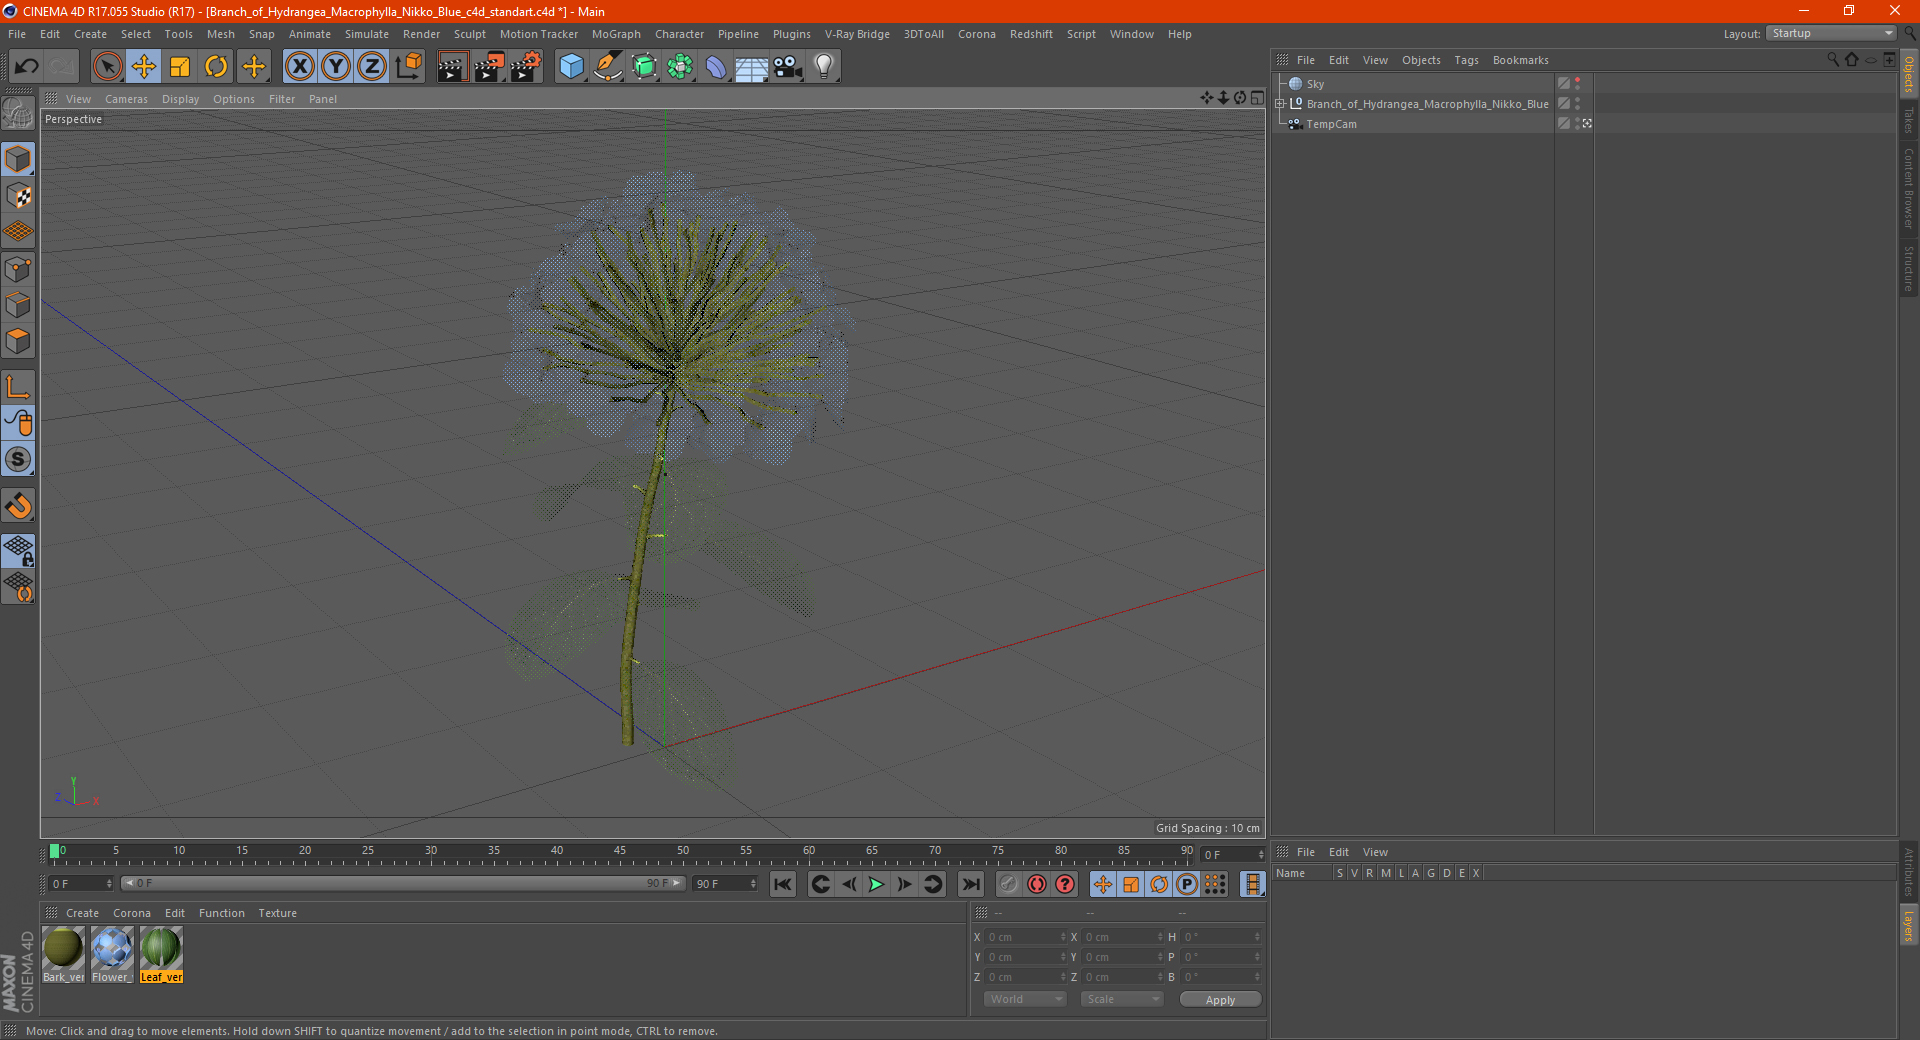Toggle coordinate system icon
The width and height of the screenshot is (1920, 1040).
[408, 67]
